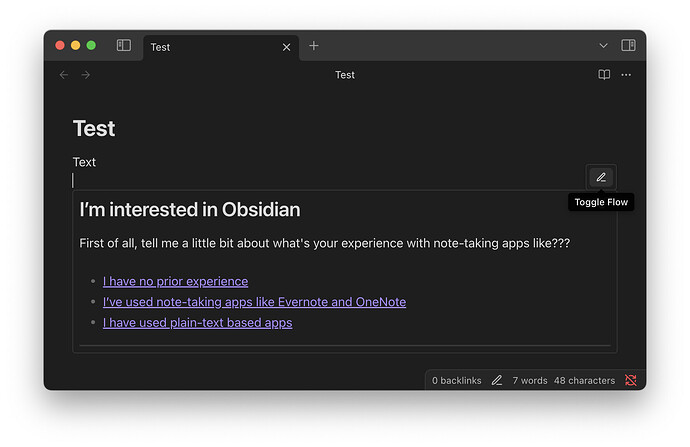
Task: Close the Test tab
Action: coord(286,47)
